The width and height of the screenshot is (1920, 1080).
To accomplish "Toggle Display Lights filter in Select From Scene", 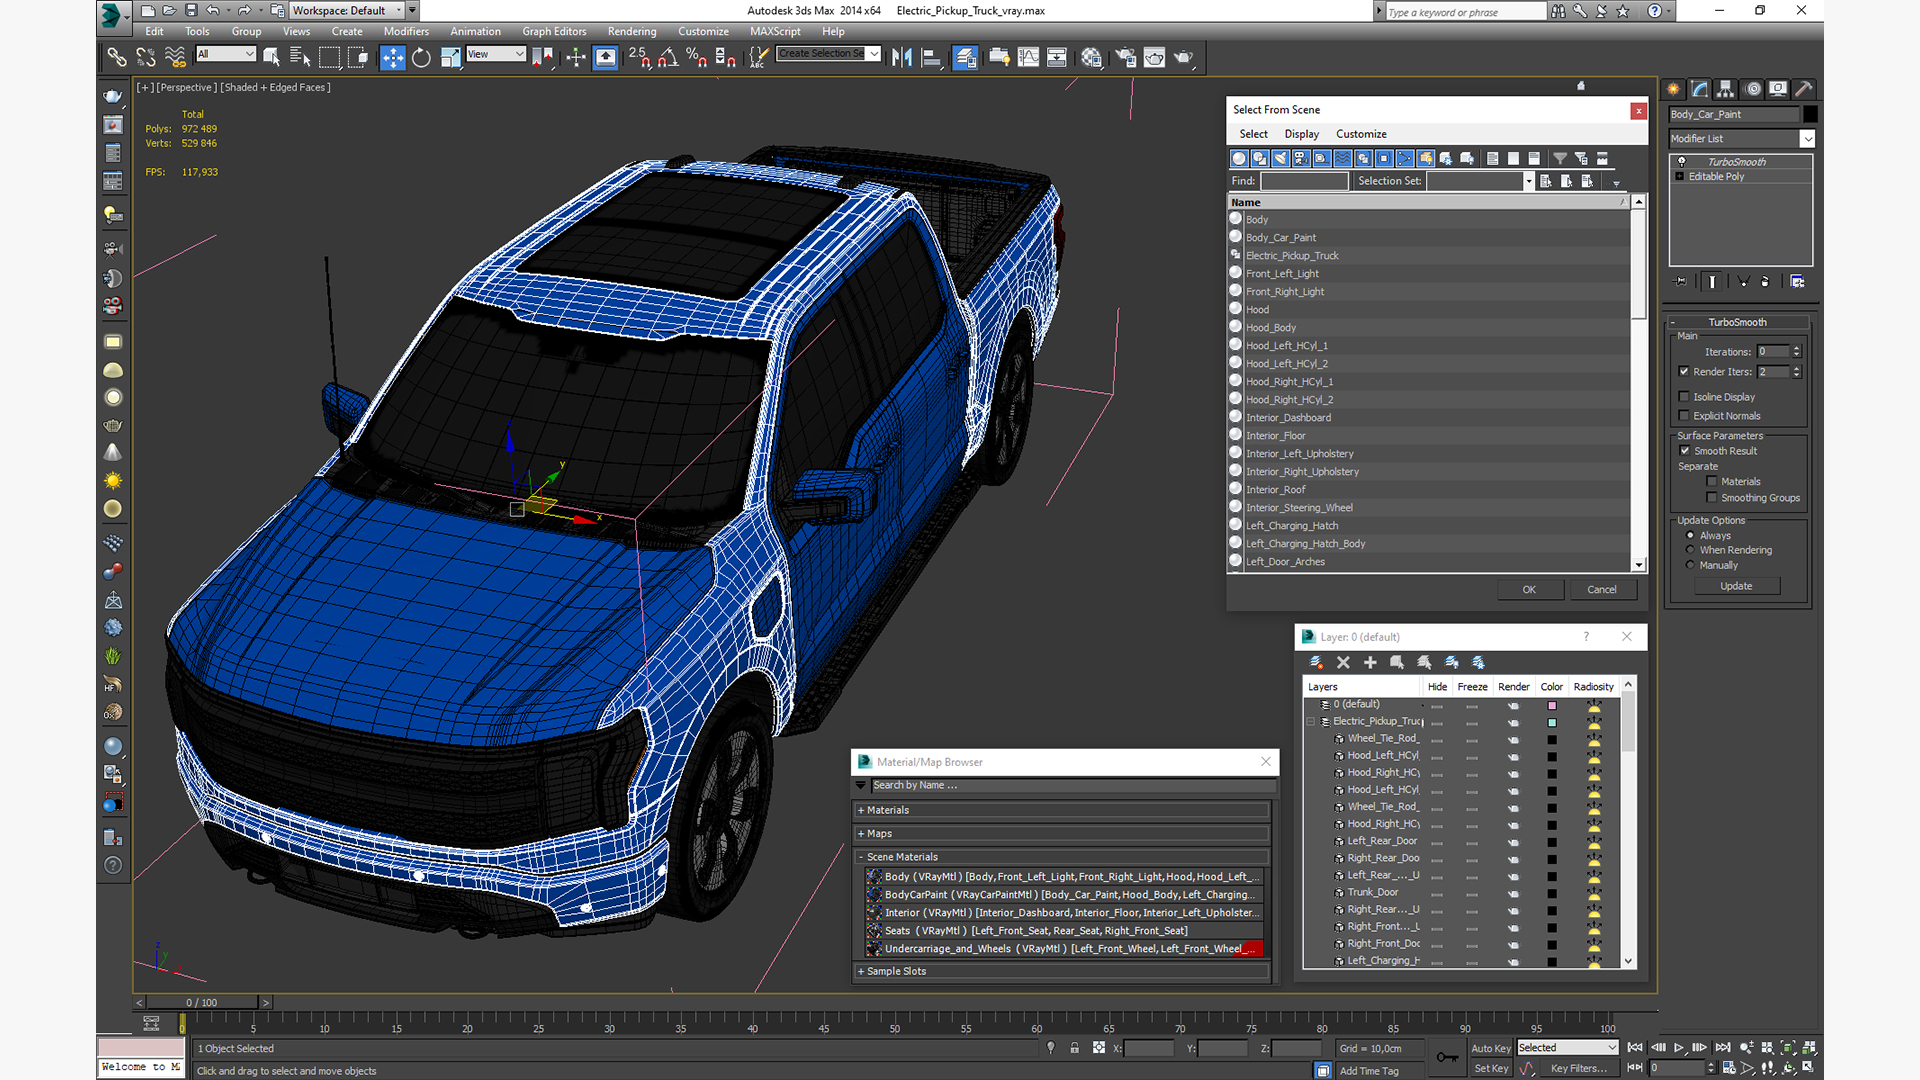I will click(1280, 158).
